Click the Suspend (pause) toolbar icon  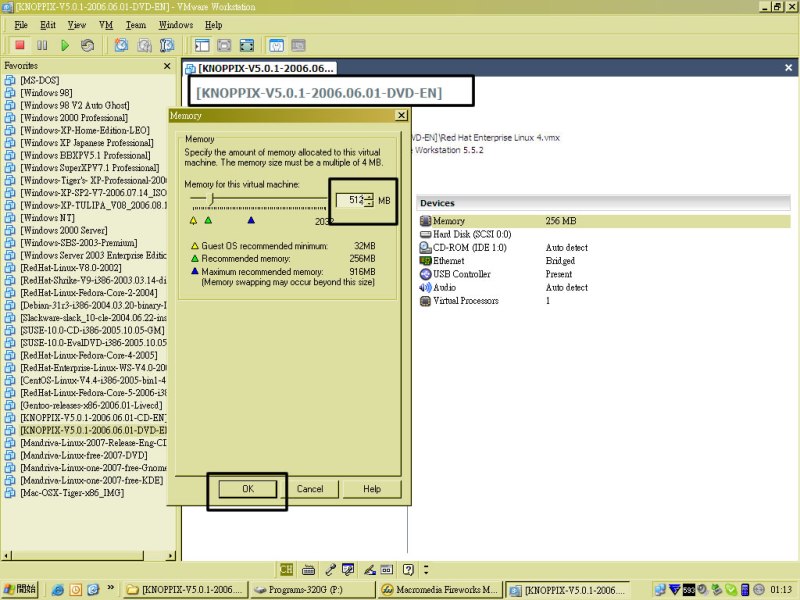point(42,45)
